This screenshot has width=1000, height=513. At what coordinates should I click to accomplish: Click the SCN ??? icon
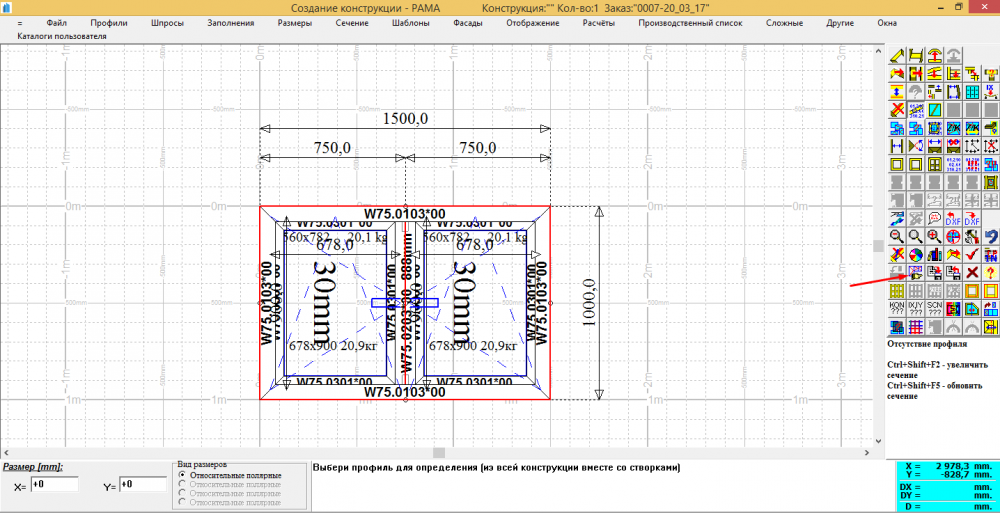[x=936, y=308]
